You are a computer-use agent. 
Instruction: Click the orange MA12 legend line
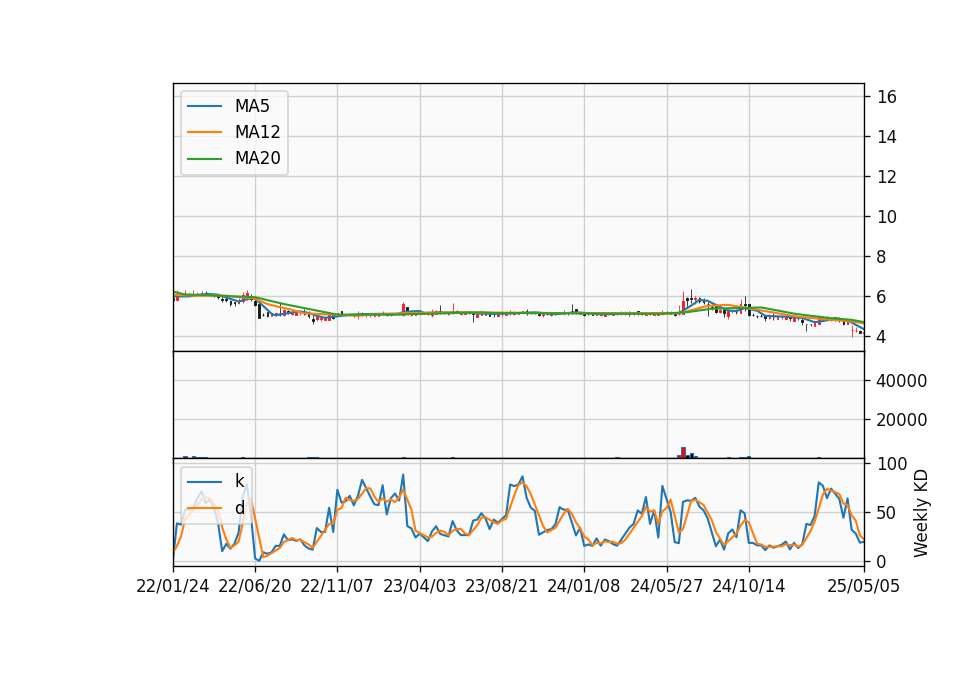(204, 132)
